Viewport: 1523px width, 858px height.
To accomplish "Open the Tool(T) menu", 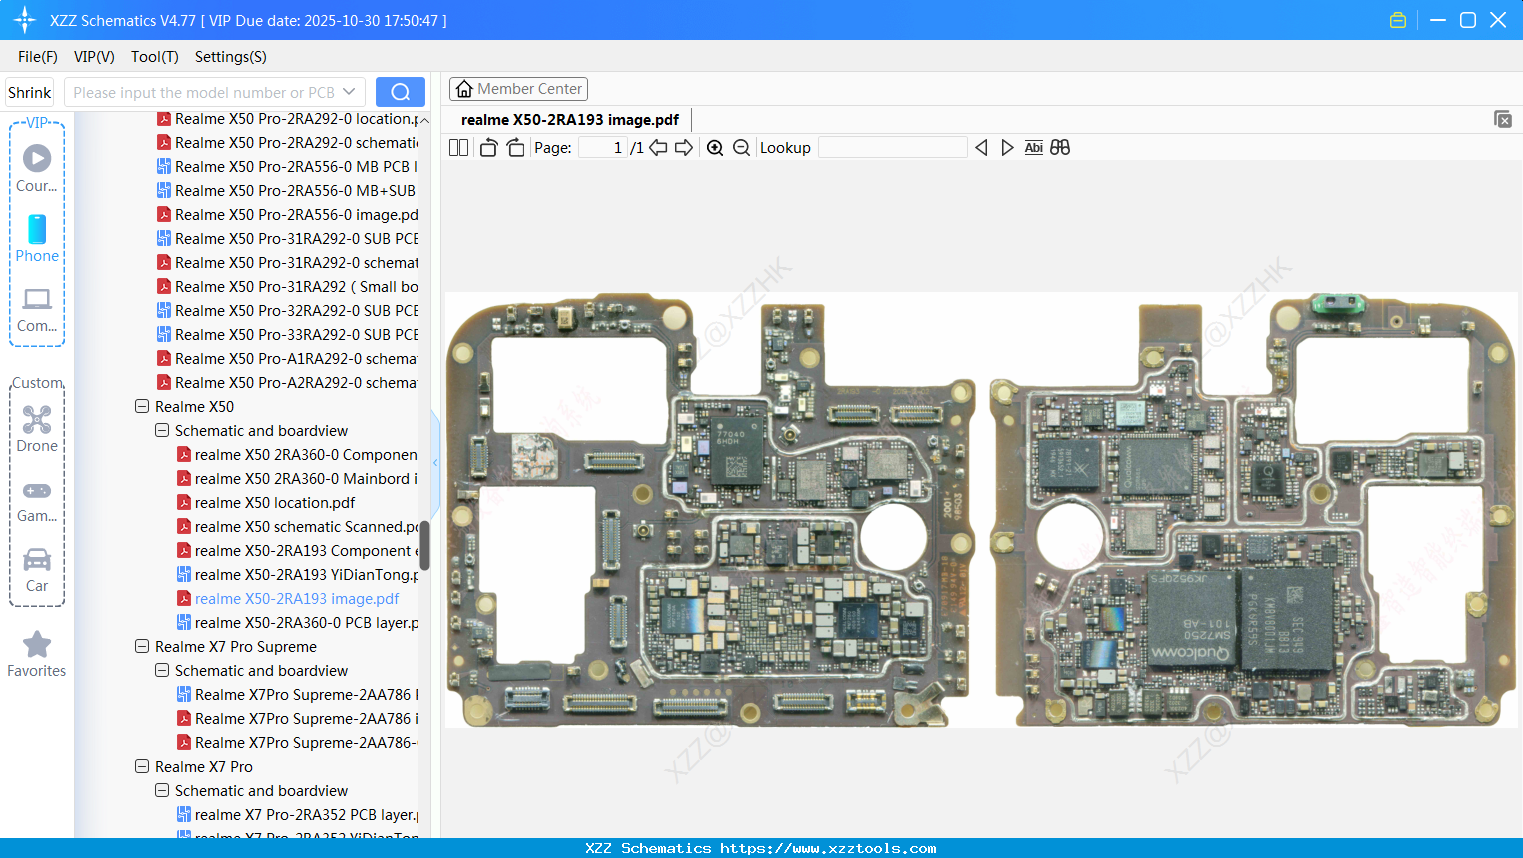I will pos(154,57).
